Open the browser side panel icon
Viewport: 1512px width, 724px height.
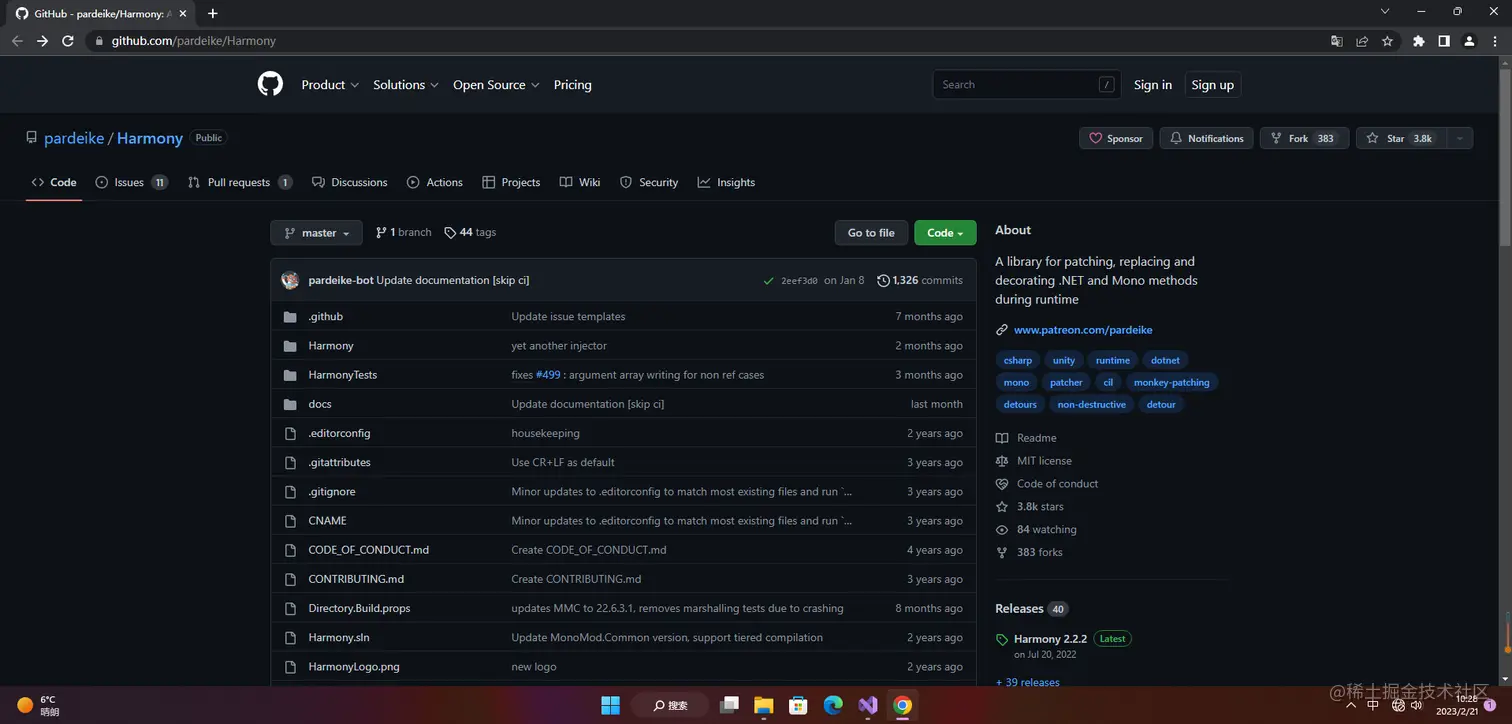pos(1443,41)
